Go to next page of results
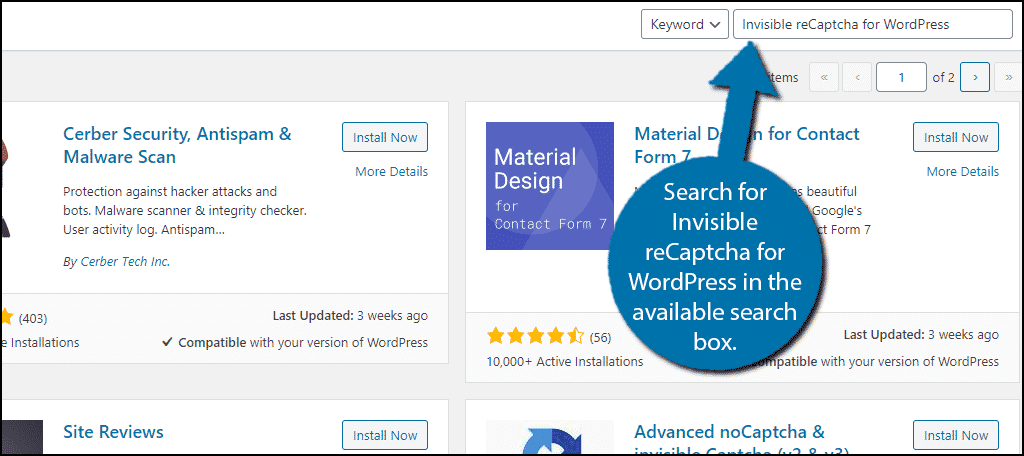 (975, 77)
